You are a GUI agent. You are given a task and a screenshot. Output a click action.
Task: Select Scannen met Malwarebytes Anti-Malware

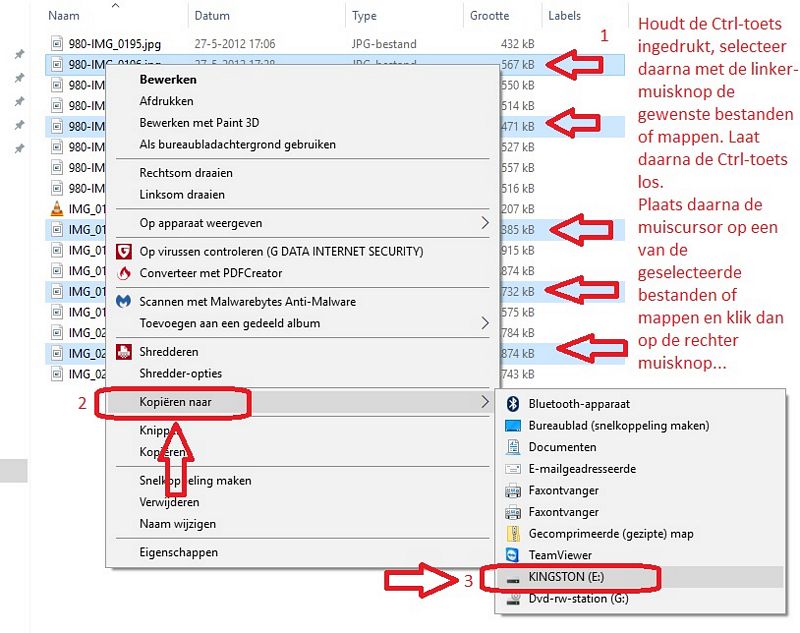point(247,301)
